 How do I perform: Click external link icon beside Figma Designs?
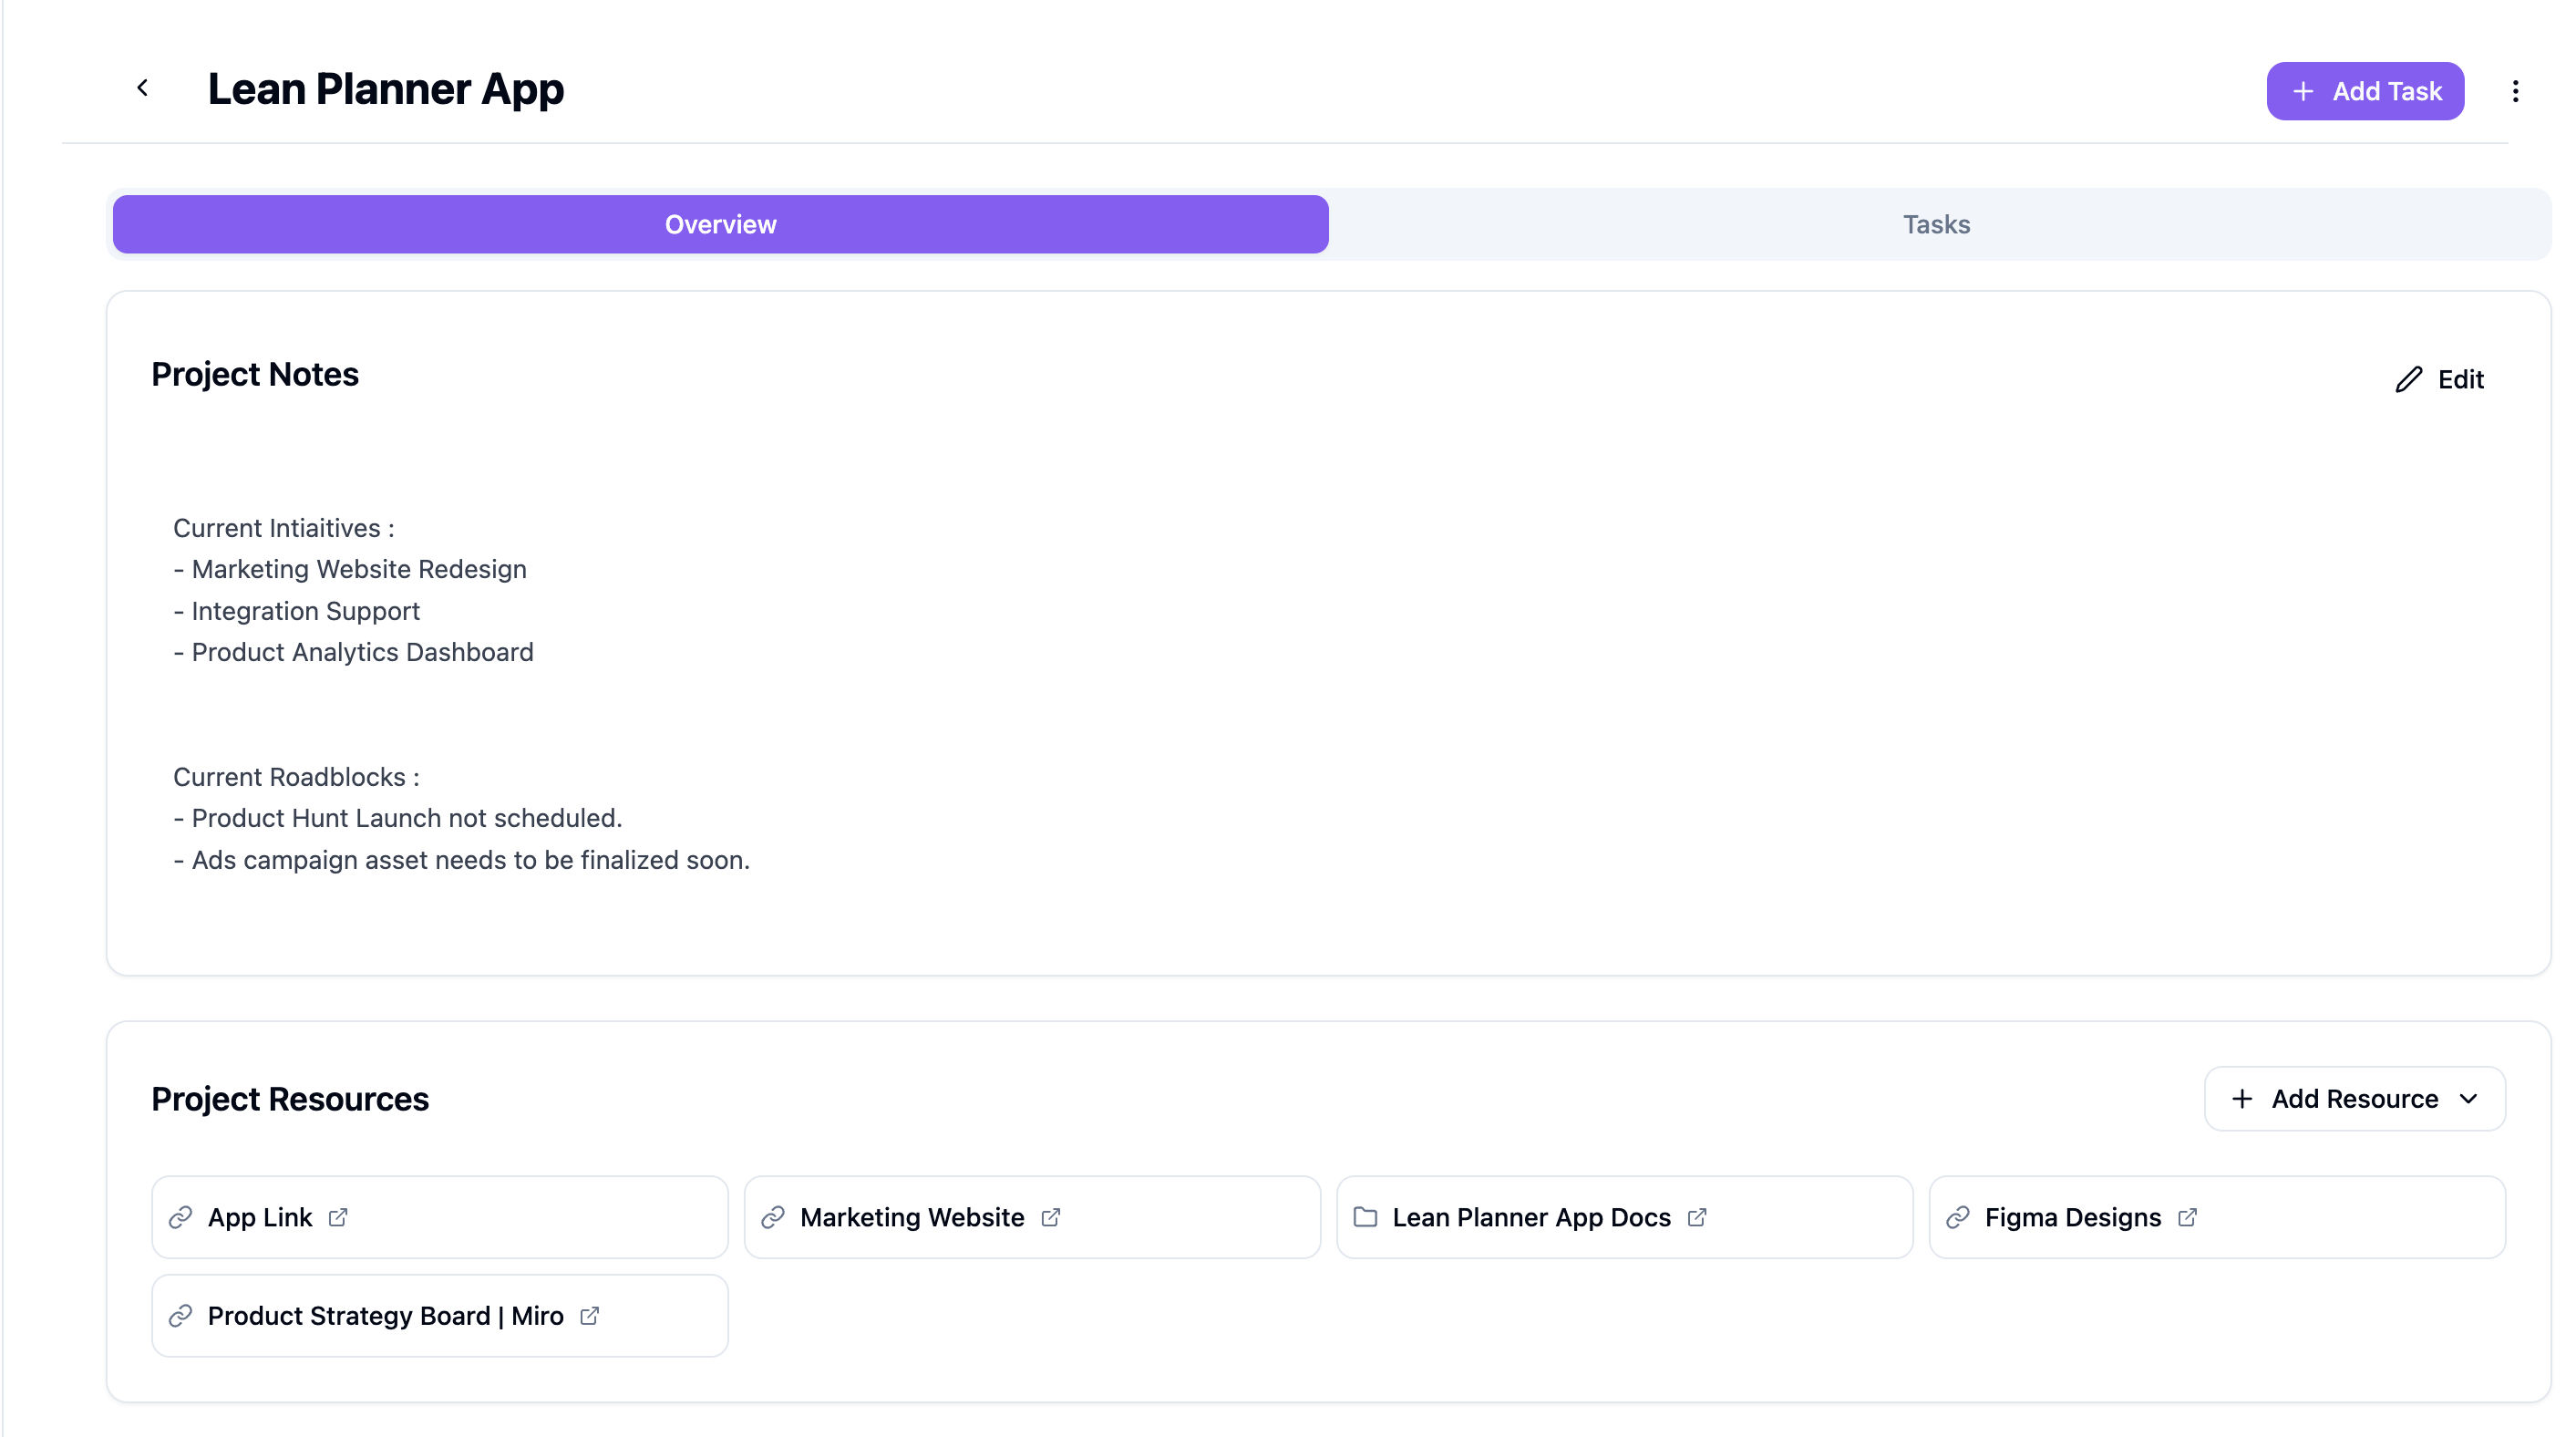2187,1217
